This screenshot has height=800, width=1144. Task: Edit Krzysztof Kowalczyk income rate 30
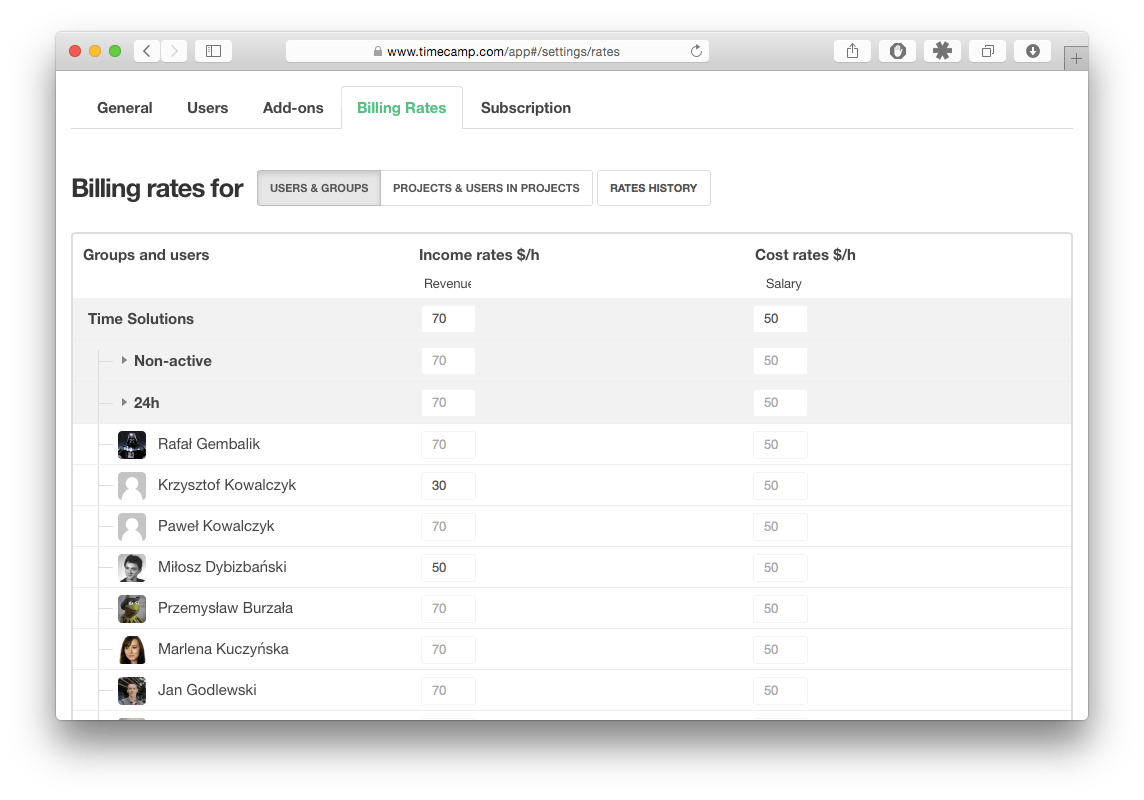448,486
